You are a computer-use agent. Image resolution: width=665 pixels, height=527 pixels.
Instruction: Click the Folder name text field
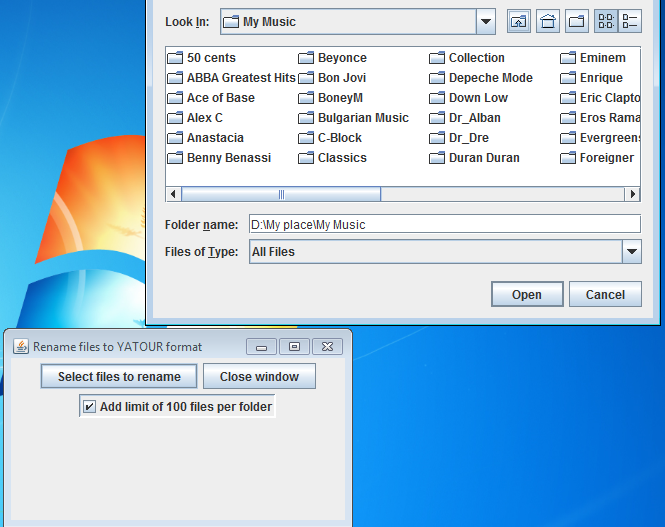443,224
